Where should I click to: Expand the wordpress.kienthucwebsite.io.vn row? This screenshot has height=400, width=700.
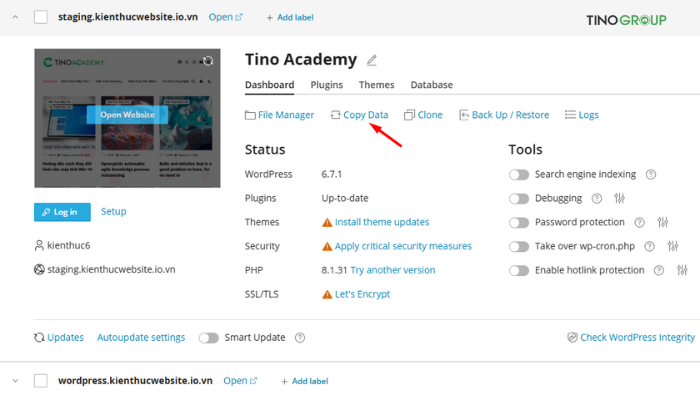coord(16,381)
